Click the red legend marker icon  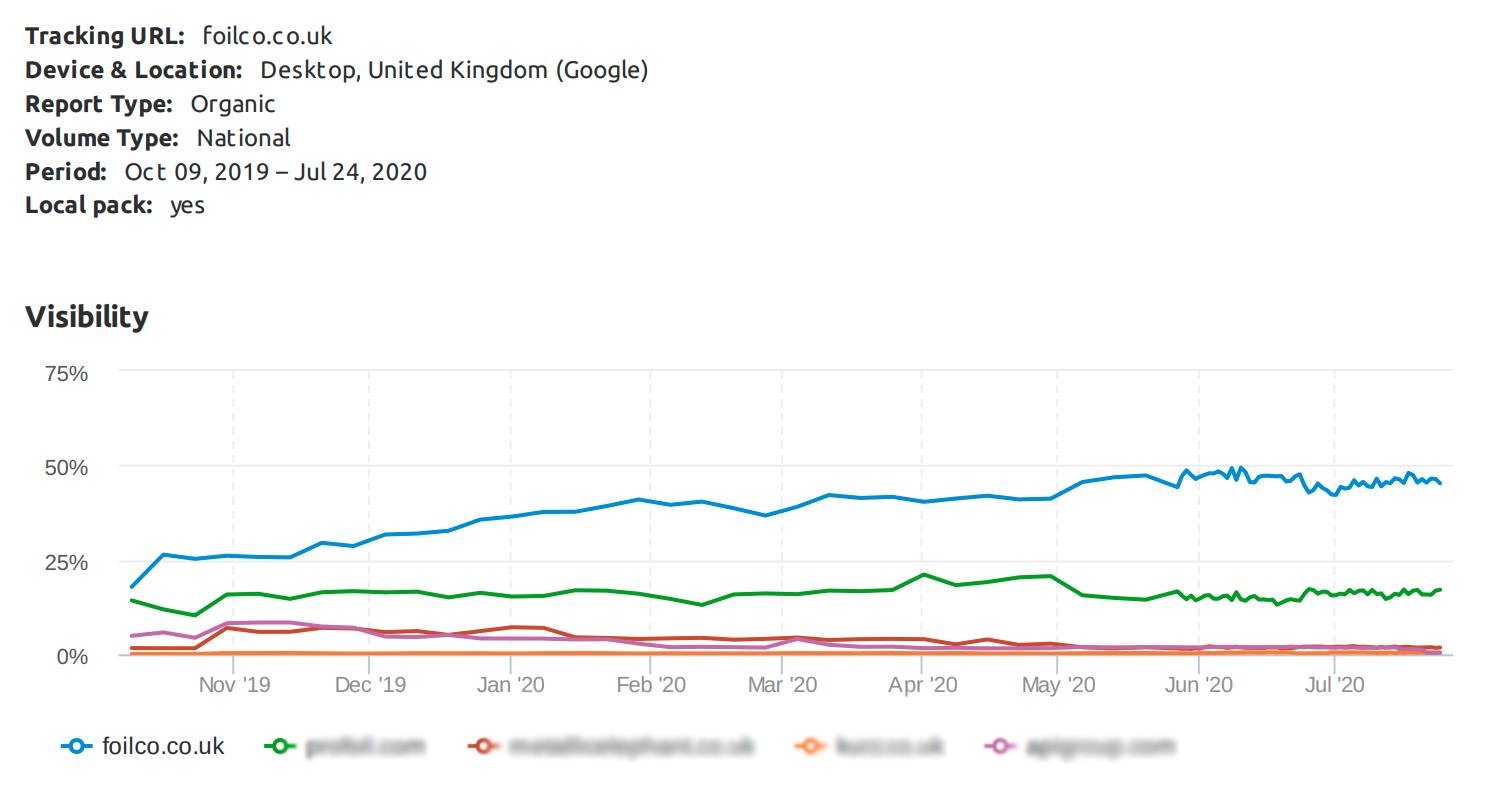(484, 746)
